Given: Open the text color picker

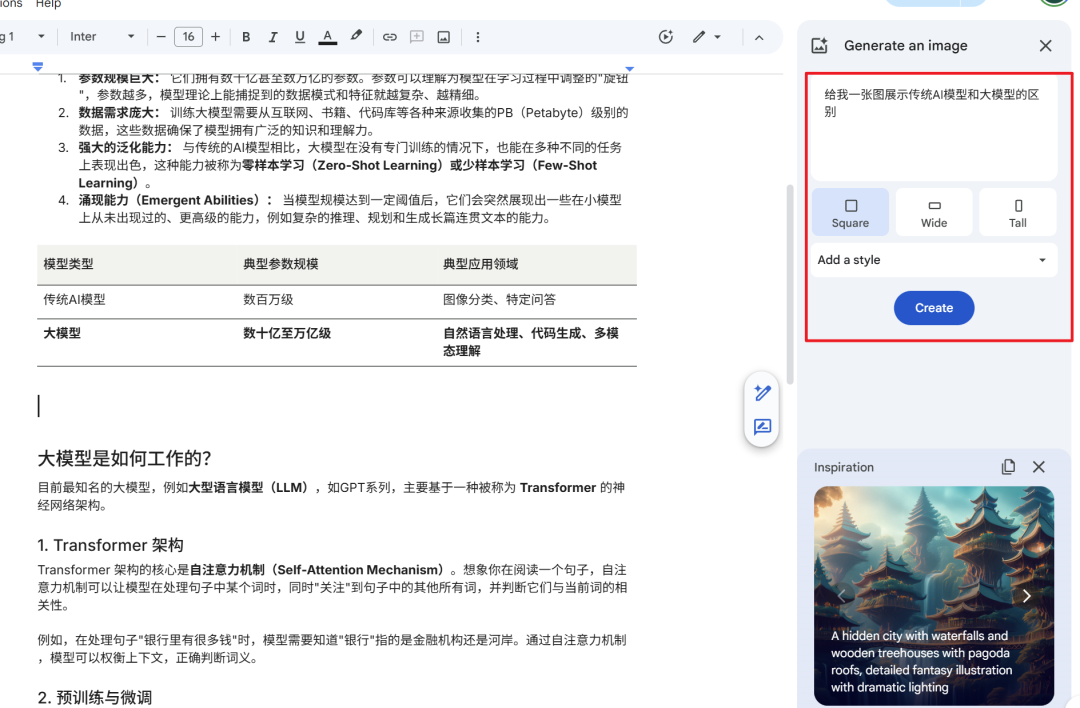Looking at the screenshot, I should click(x=327, y=37).
